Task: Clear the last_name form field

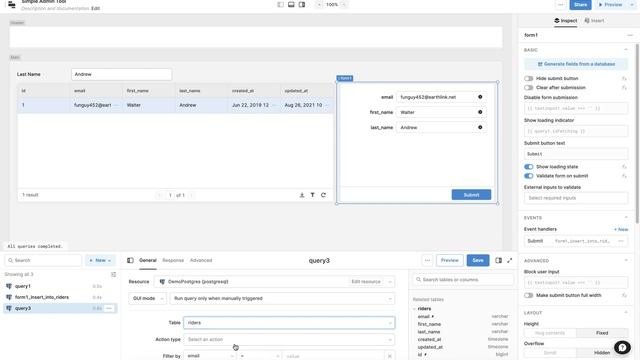Action: 480,127
